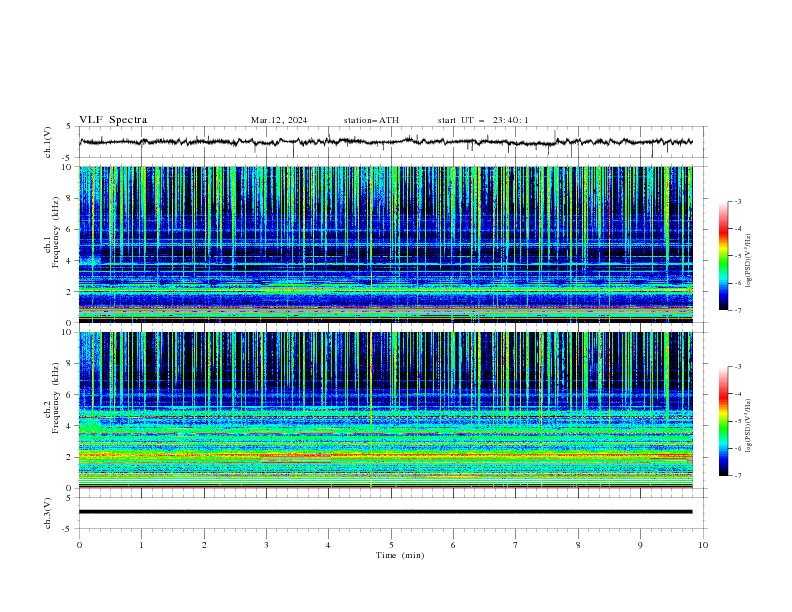Viewport: 792px width, 612px height.
Task: Click the ch.2 spectrogram color scale bar
Action: coord(724,421)
